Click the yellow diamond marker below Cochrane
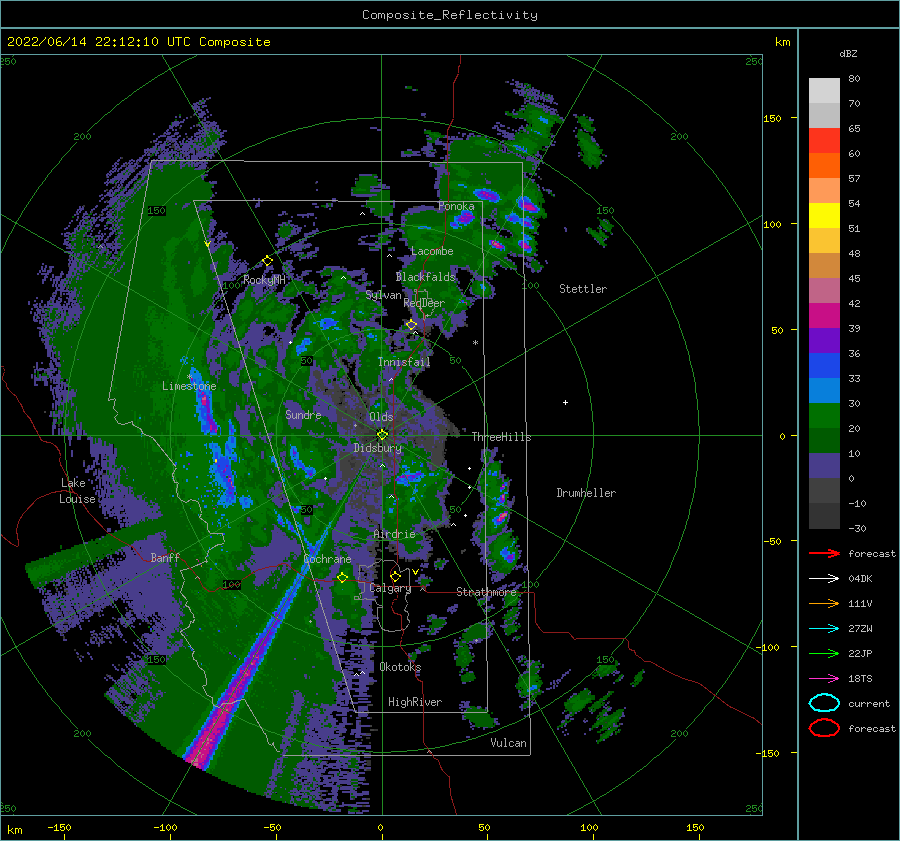The height and width of the screenshot is (841, 900). pos(343,577)
